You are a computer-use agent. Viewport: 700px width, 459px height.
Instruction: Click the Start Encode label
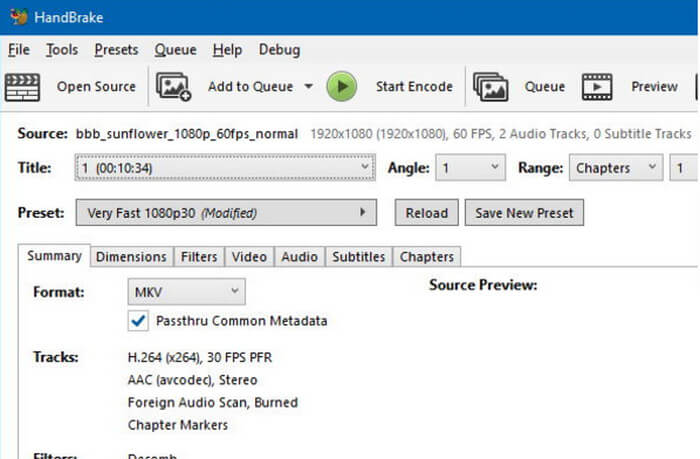tap(414, 87)
